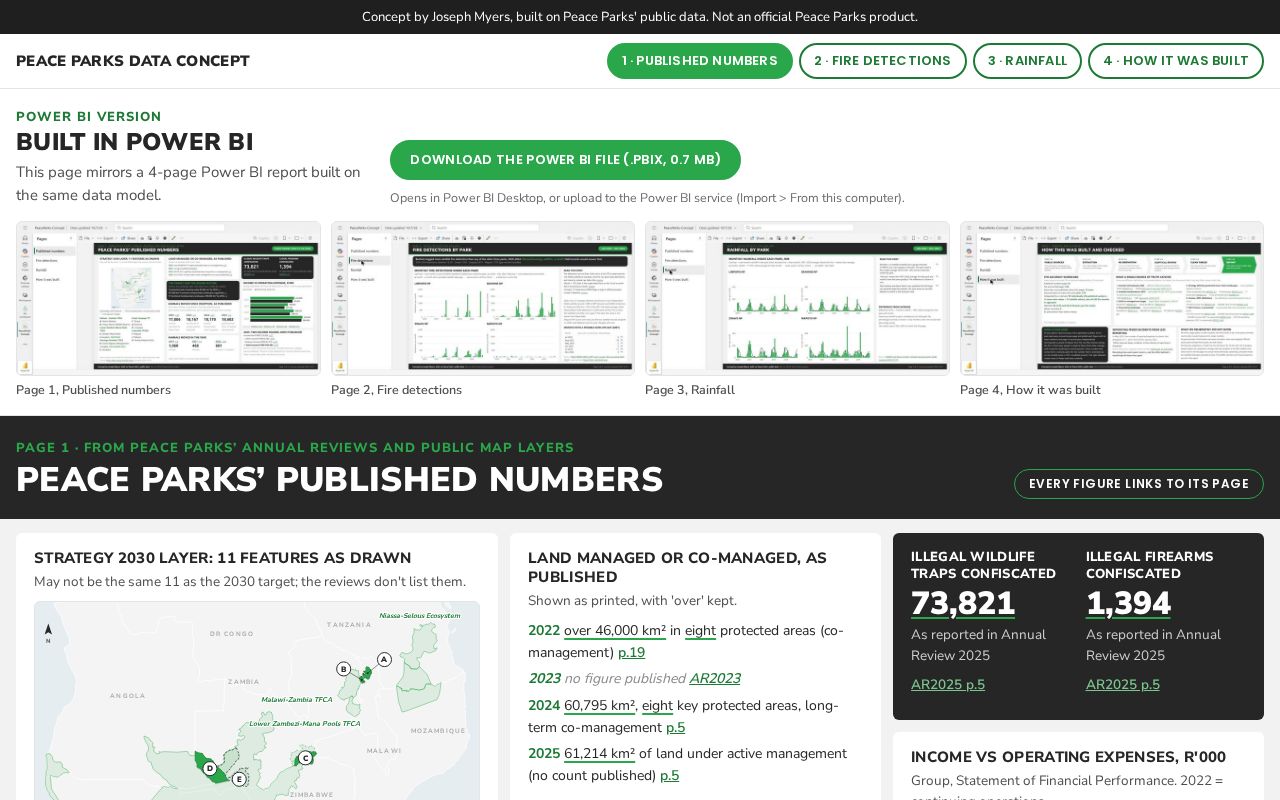Click the 'Peace Parks Data Concept' site title
Viewport: 1280px width, 800px height.
133,61
